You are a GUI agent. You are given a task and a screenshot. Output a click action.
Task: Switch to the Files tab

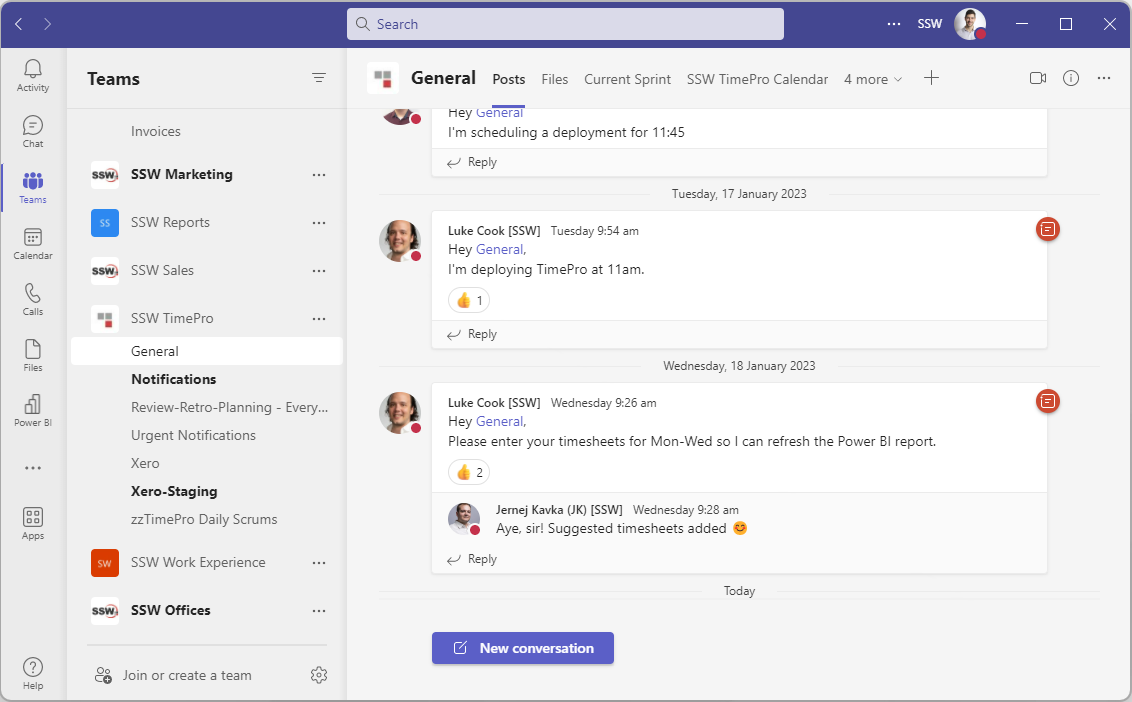click(554, 79)
